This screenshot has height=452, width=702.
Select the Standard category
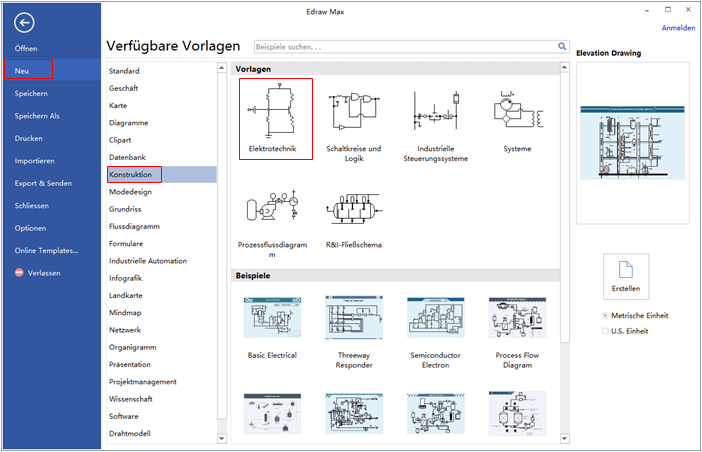tap(124, 71)
